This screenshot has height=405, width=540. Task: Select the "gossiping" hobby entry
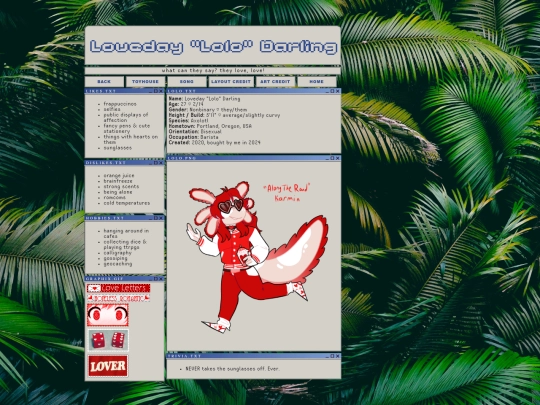[x=115, y=258]
